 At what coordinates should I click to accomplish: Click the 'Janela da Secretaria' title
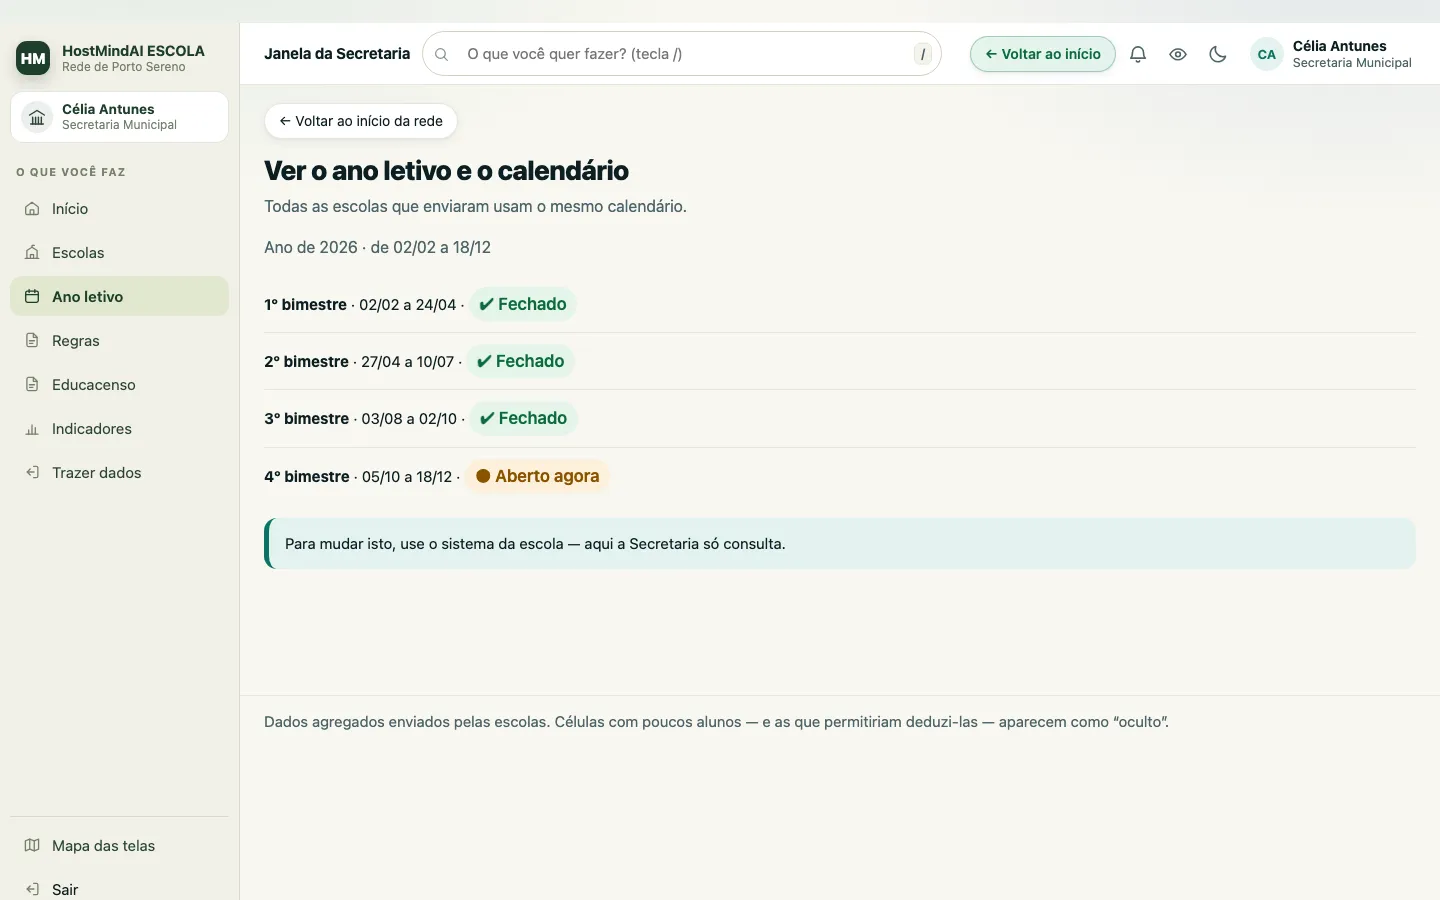337,54
